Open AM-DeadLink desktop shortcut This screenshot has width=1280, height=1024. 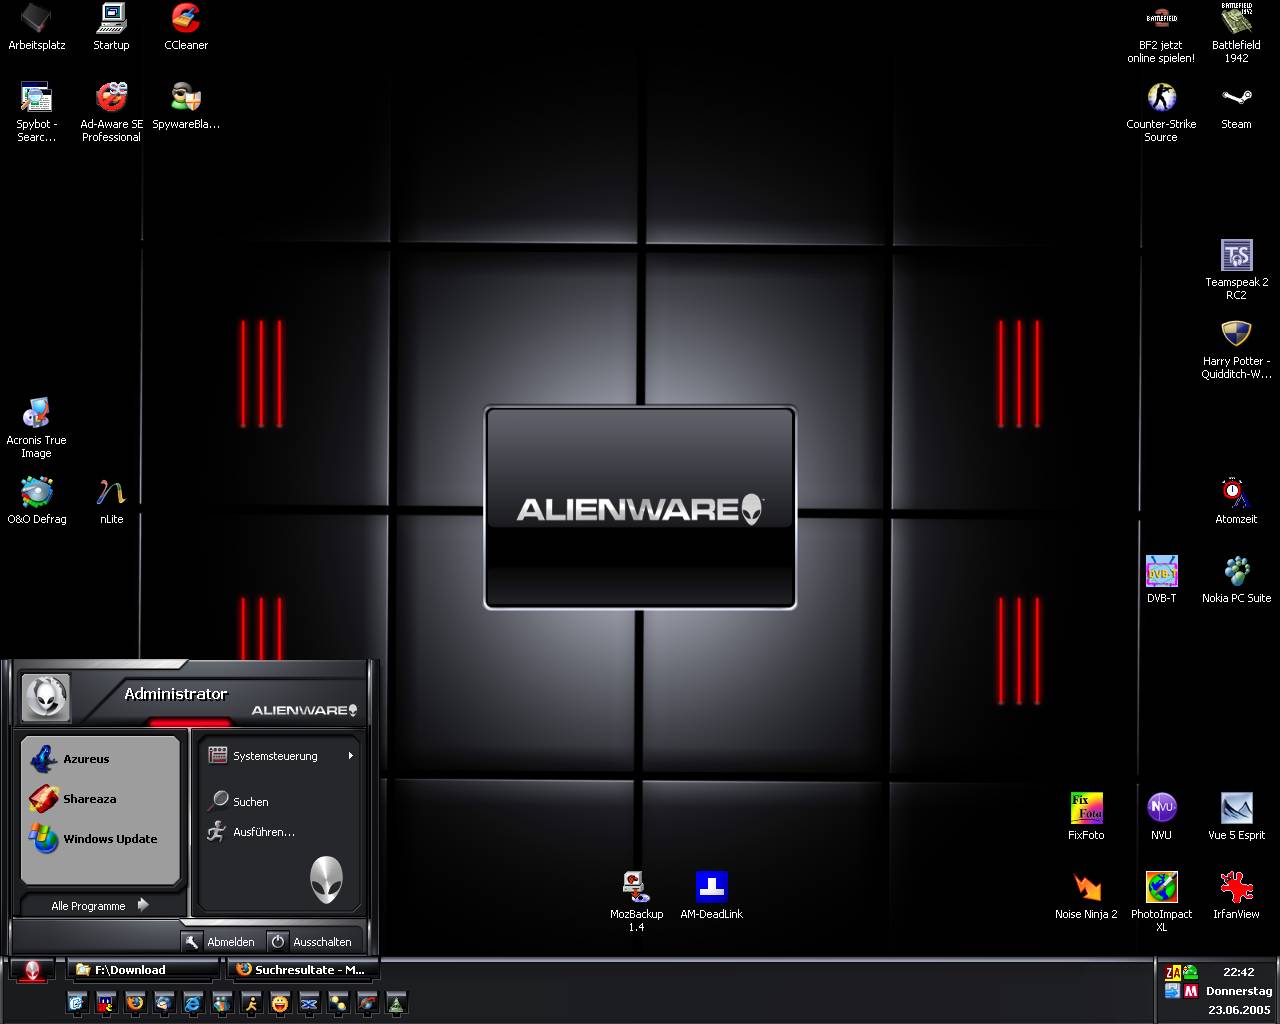[711, 896]
